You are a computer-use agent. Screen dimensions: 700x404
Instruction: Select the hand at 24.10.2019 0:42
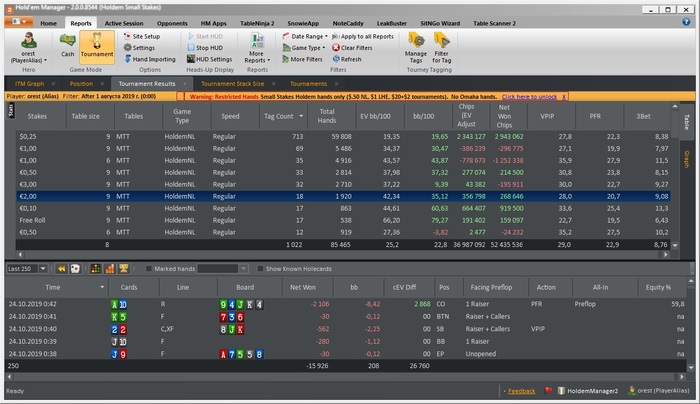coord(346,304)
